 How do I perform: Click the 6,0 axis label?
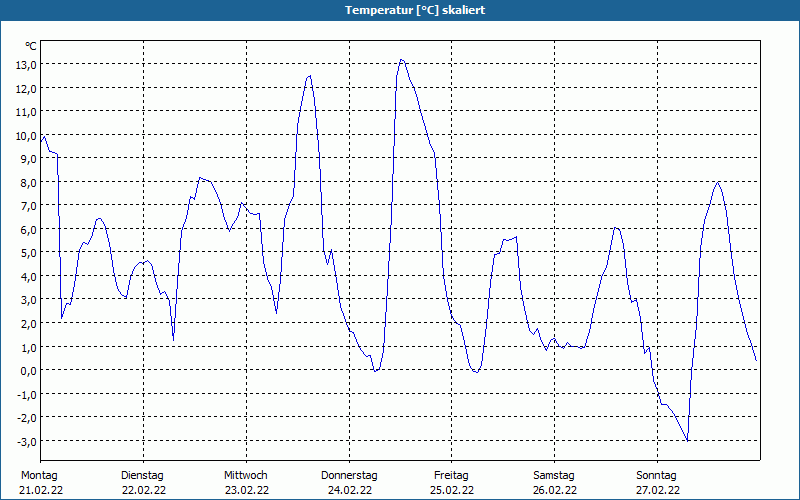(28, 230)
